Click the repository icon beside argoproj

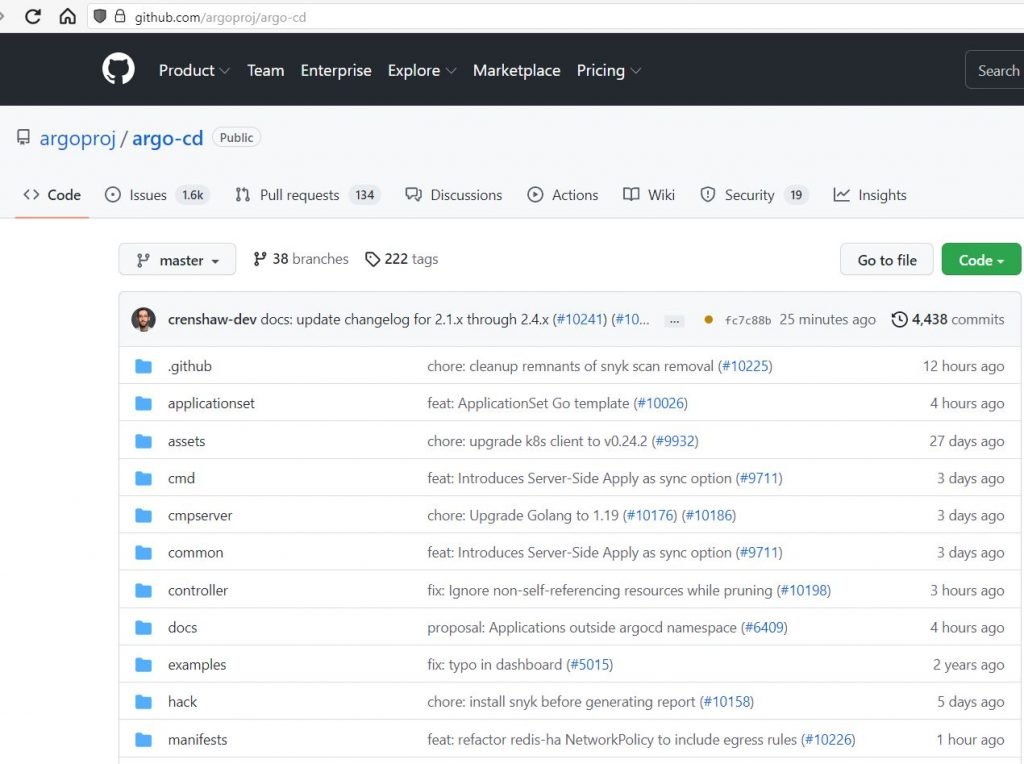[x=24, y=137]
